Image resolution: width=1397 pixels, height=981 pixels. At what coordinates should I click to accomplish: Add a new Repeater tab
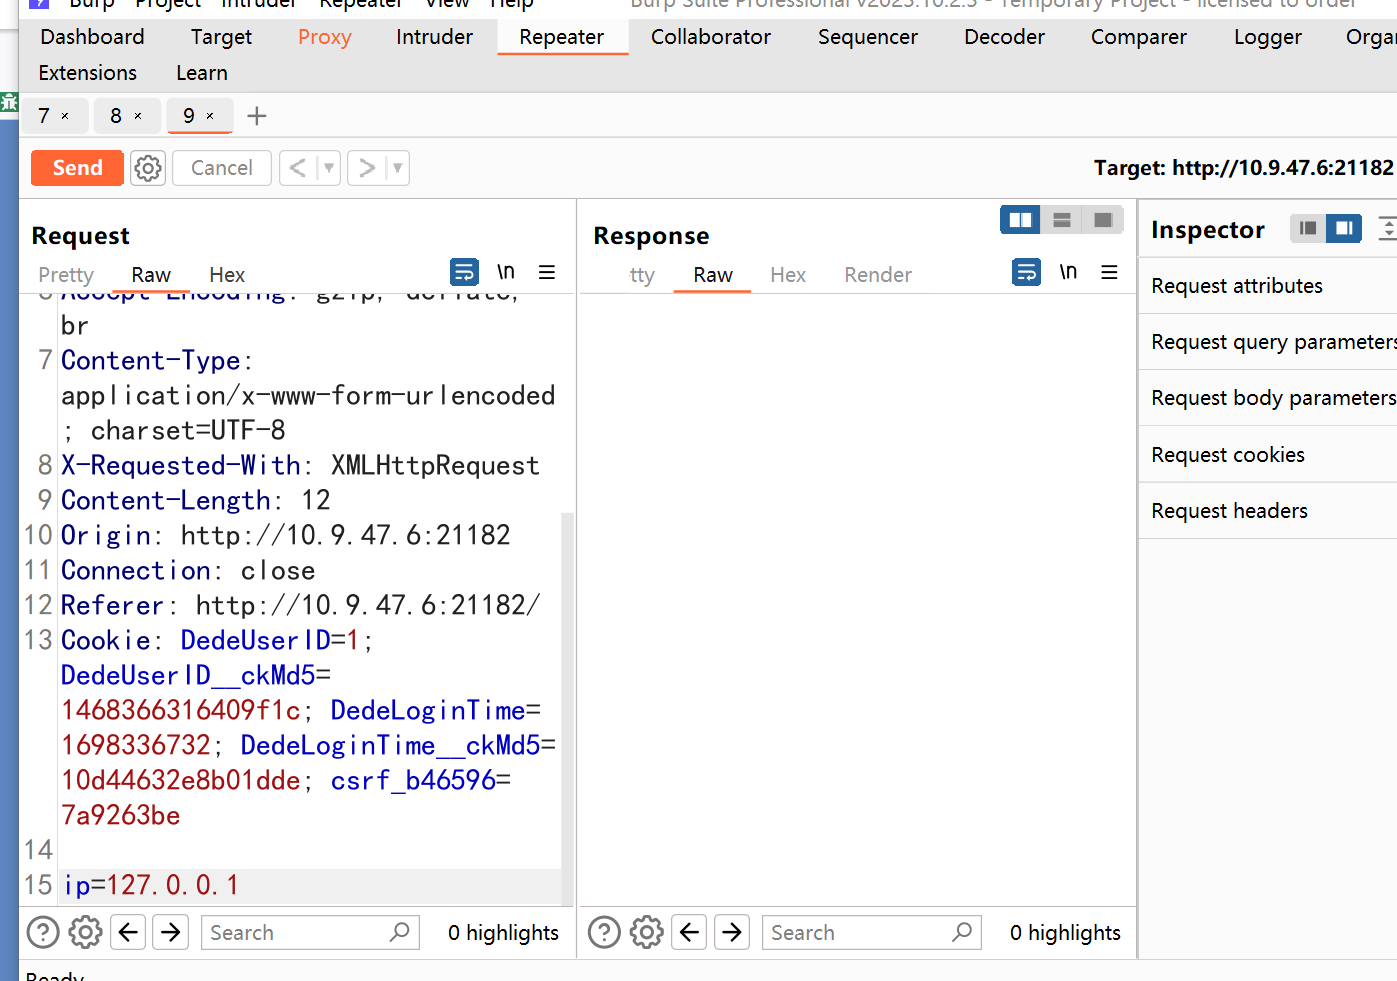coord(257,116)
